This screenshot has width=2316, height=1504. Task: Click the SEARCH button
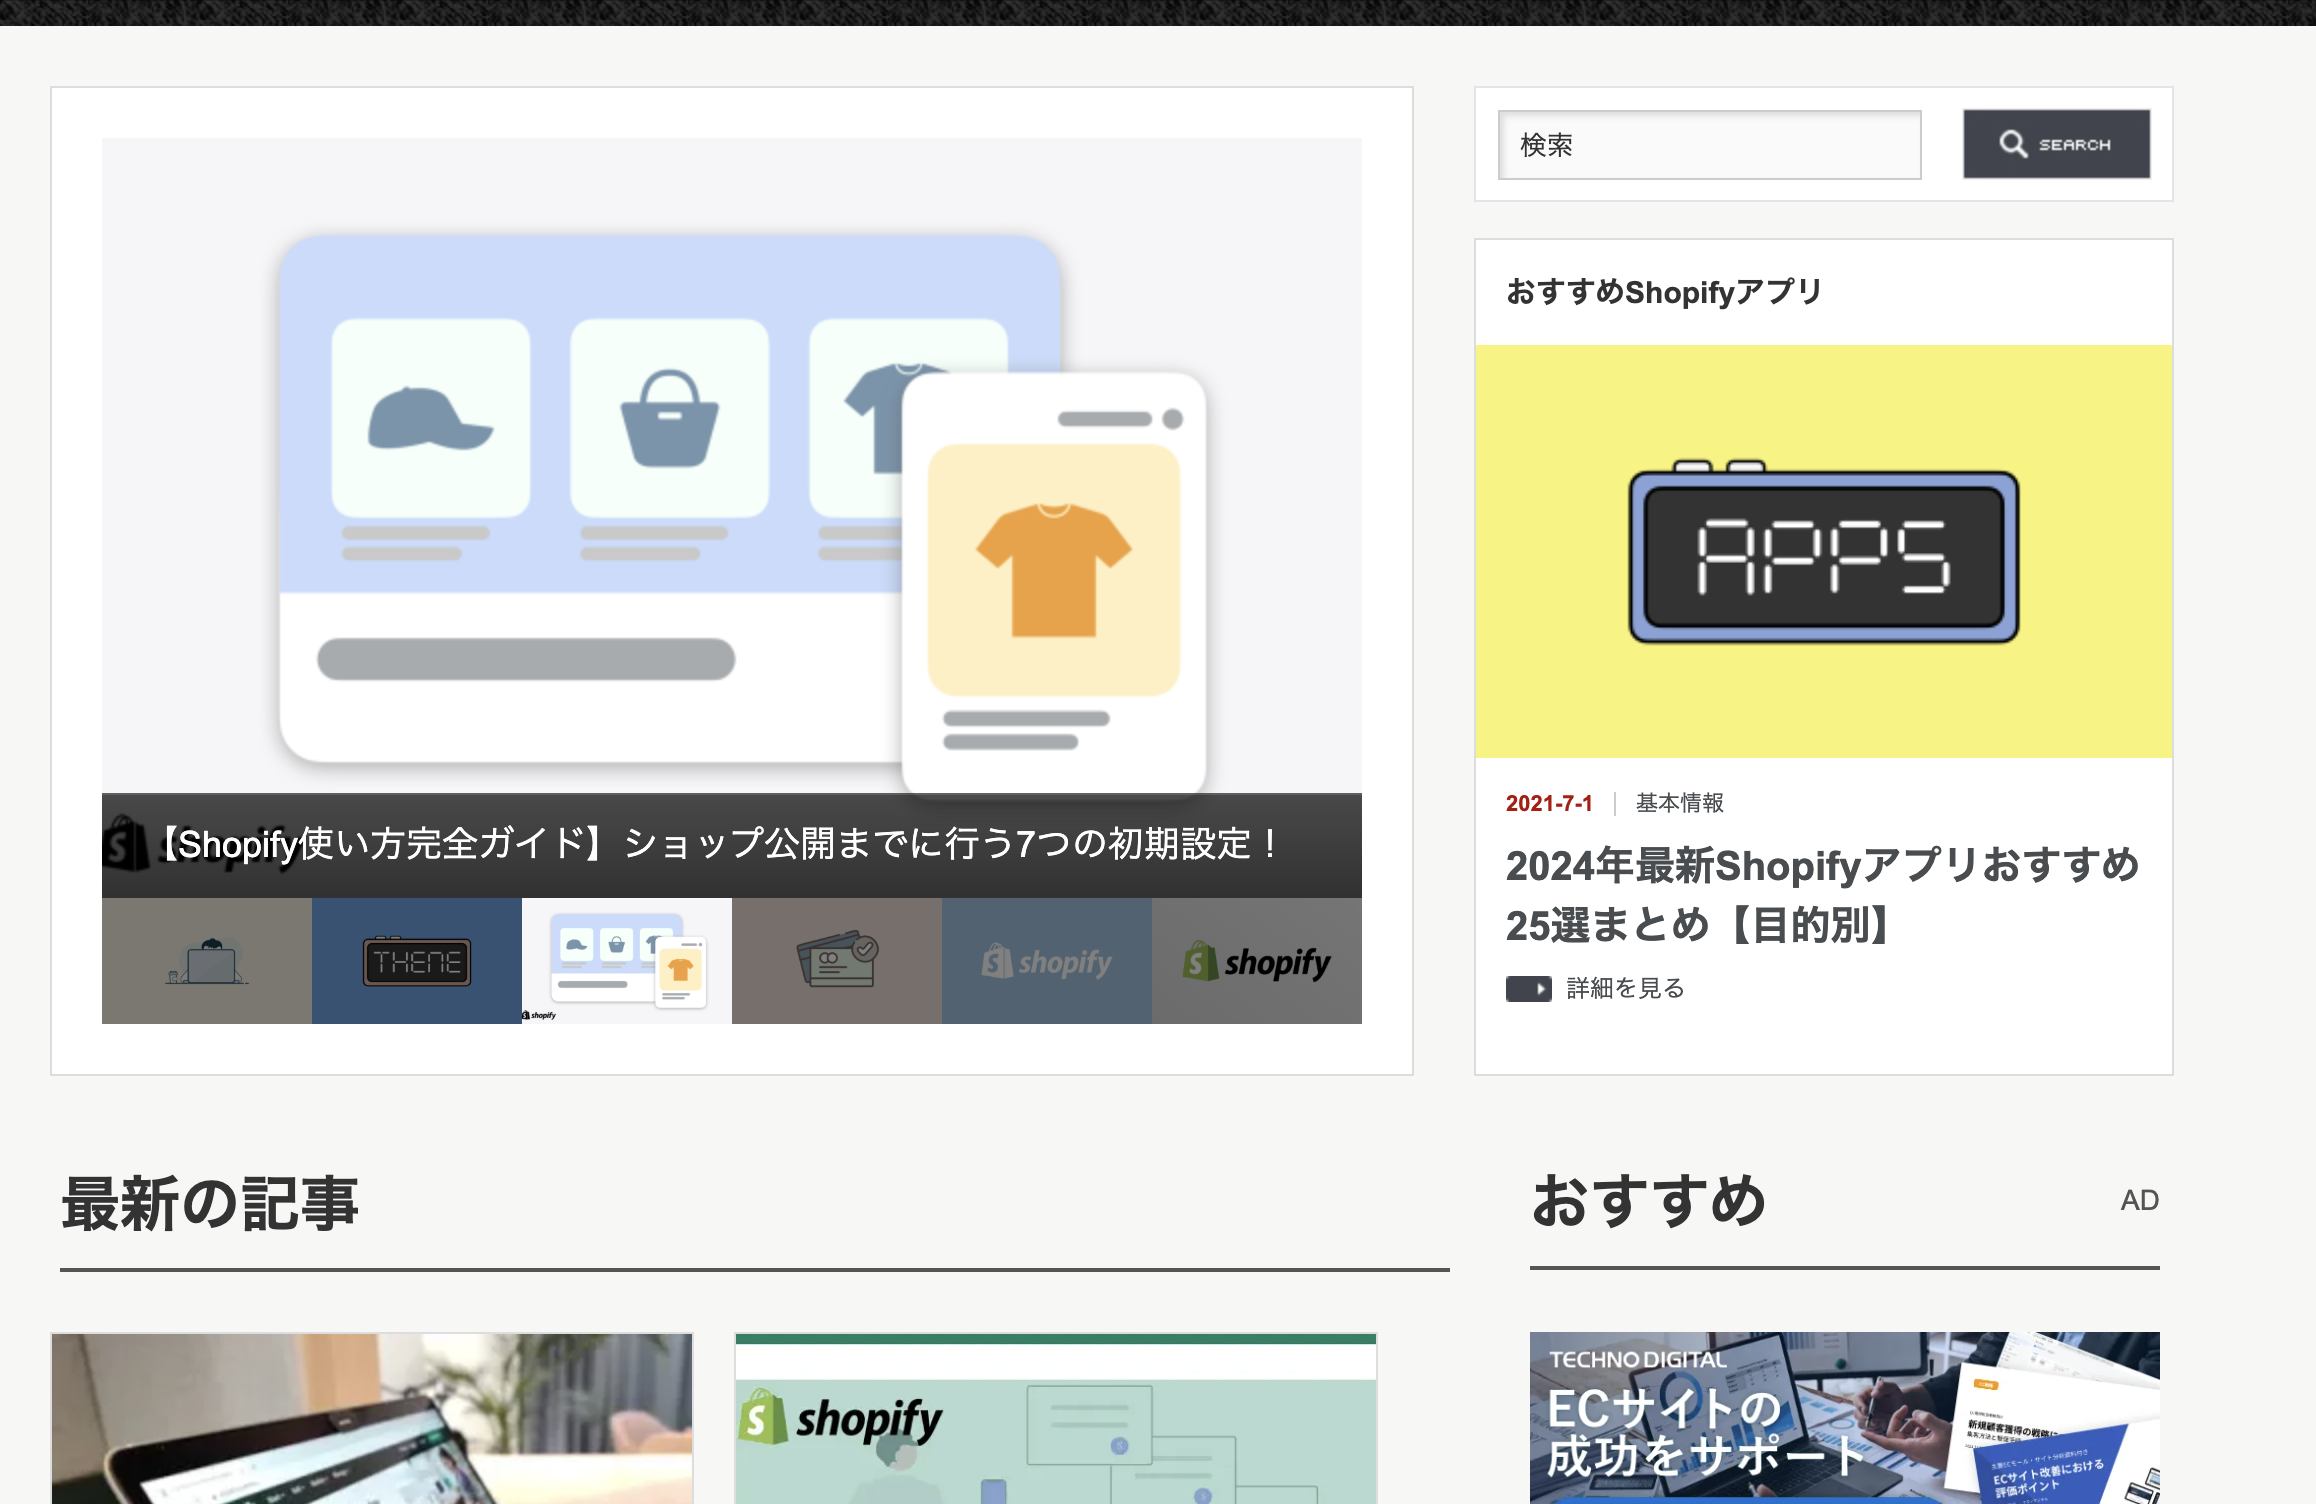pos(2056,144)
